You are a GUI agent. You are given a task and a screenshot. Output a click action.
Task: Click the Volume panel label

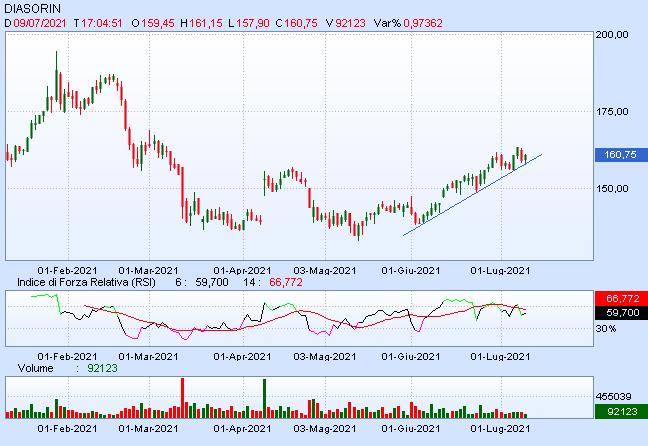tap(36, 368)
